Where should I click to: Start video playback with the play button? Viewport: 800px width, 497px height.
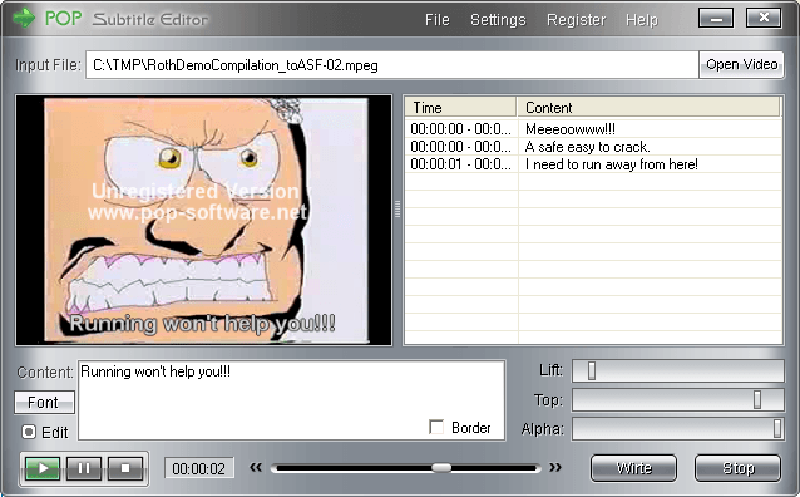43,468
